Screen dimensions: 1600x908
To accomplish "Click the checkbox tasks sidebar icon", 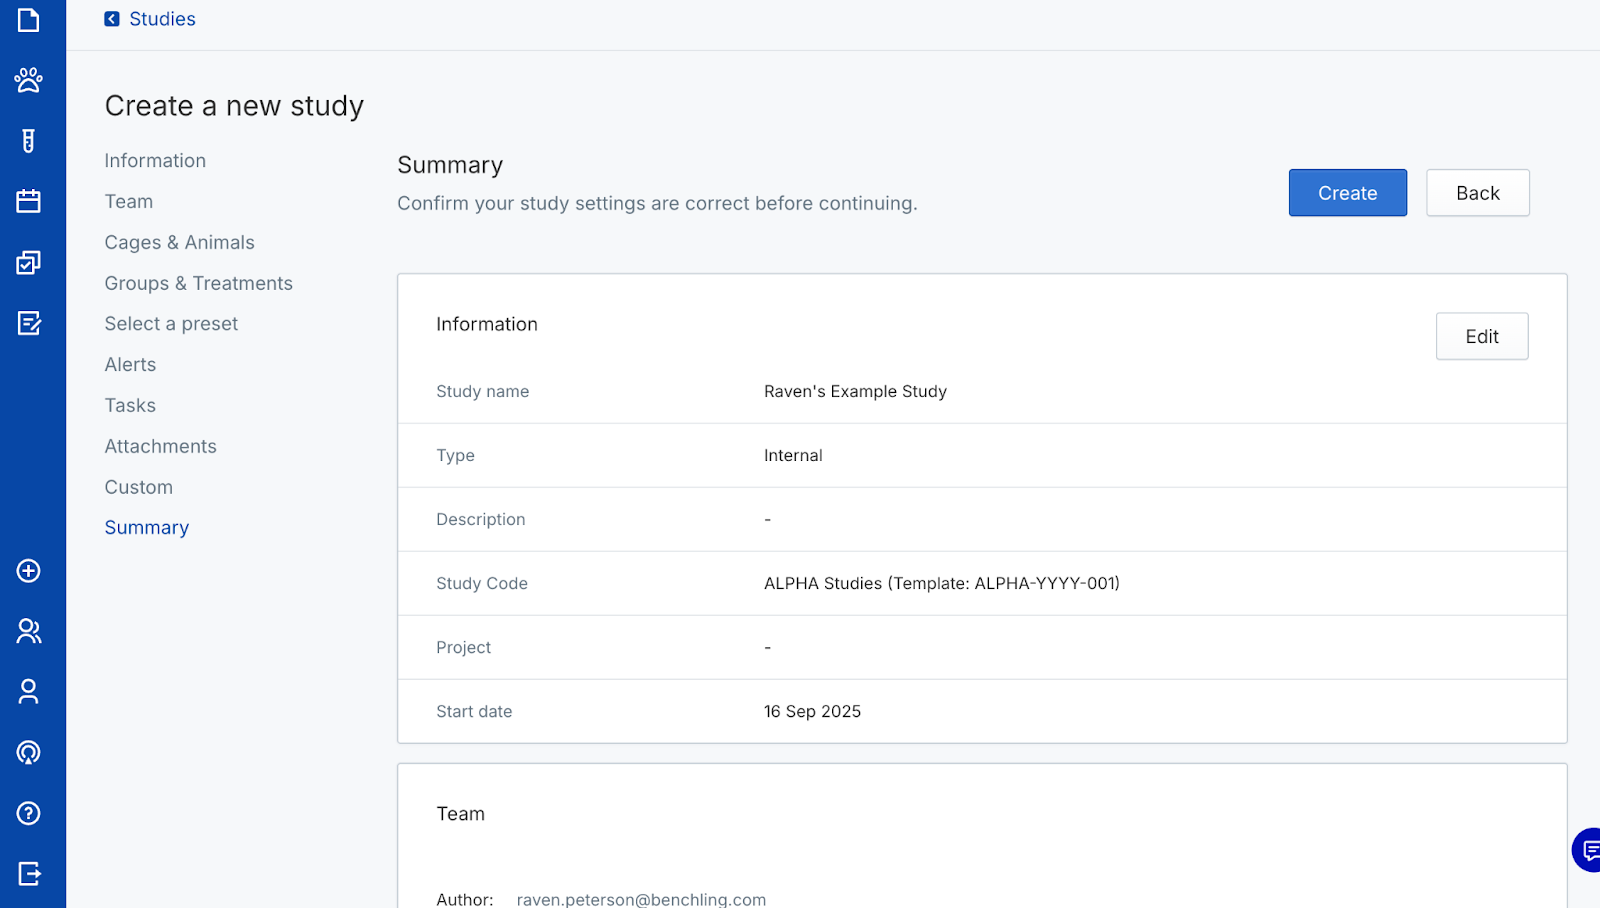I will 28,262.
